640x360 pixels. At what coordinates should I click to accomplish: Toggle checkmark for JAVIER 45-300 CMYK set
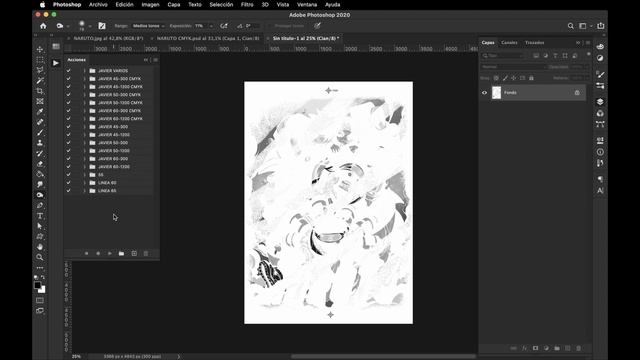pos(68,79)
